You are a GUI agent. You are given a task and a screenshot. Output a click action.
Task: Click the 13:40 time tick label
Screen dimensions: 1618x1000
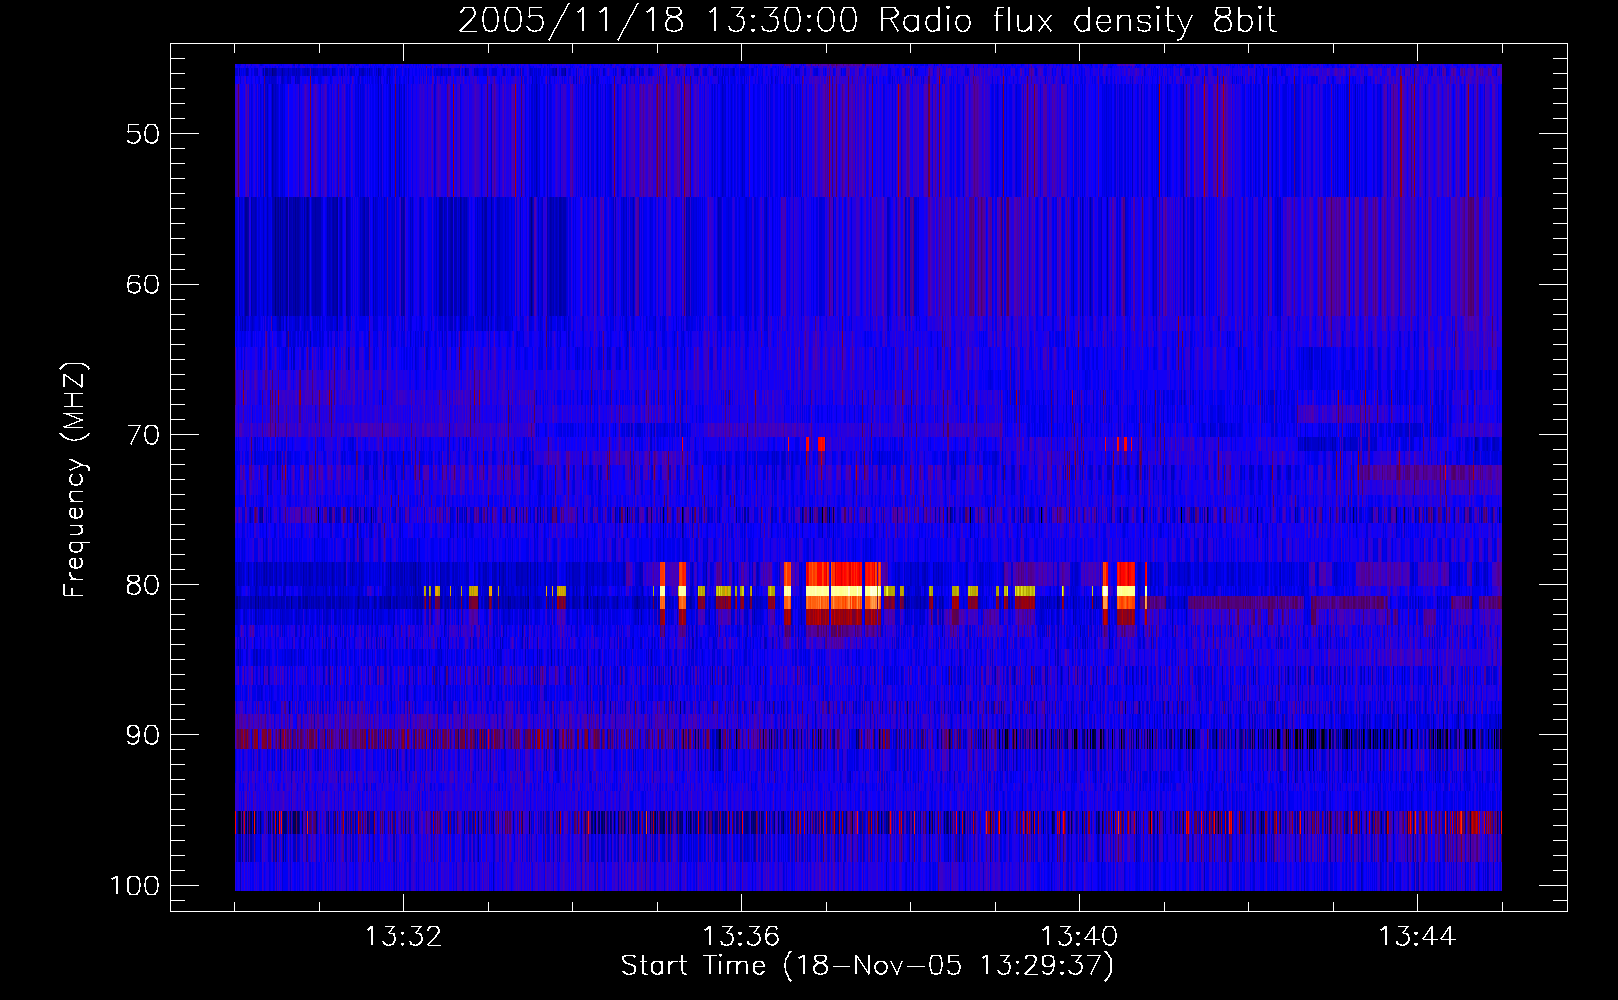pos(1079,937)
